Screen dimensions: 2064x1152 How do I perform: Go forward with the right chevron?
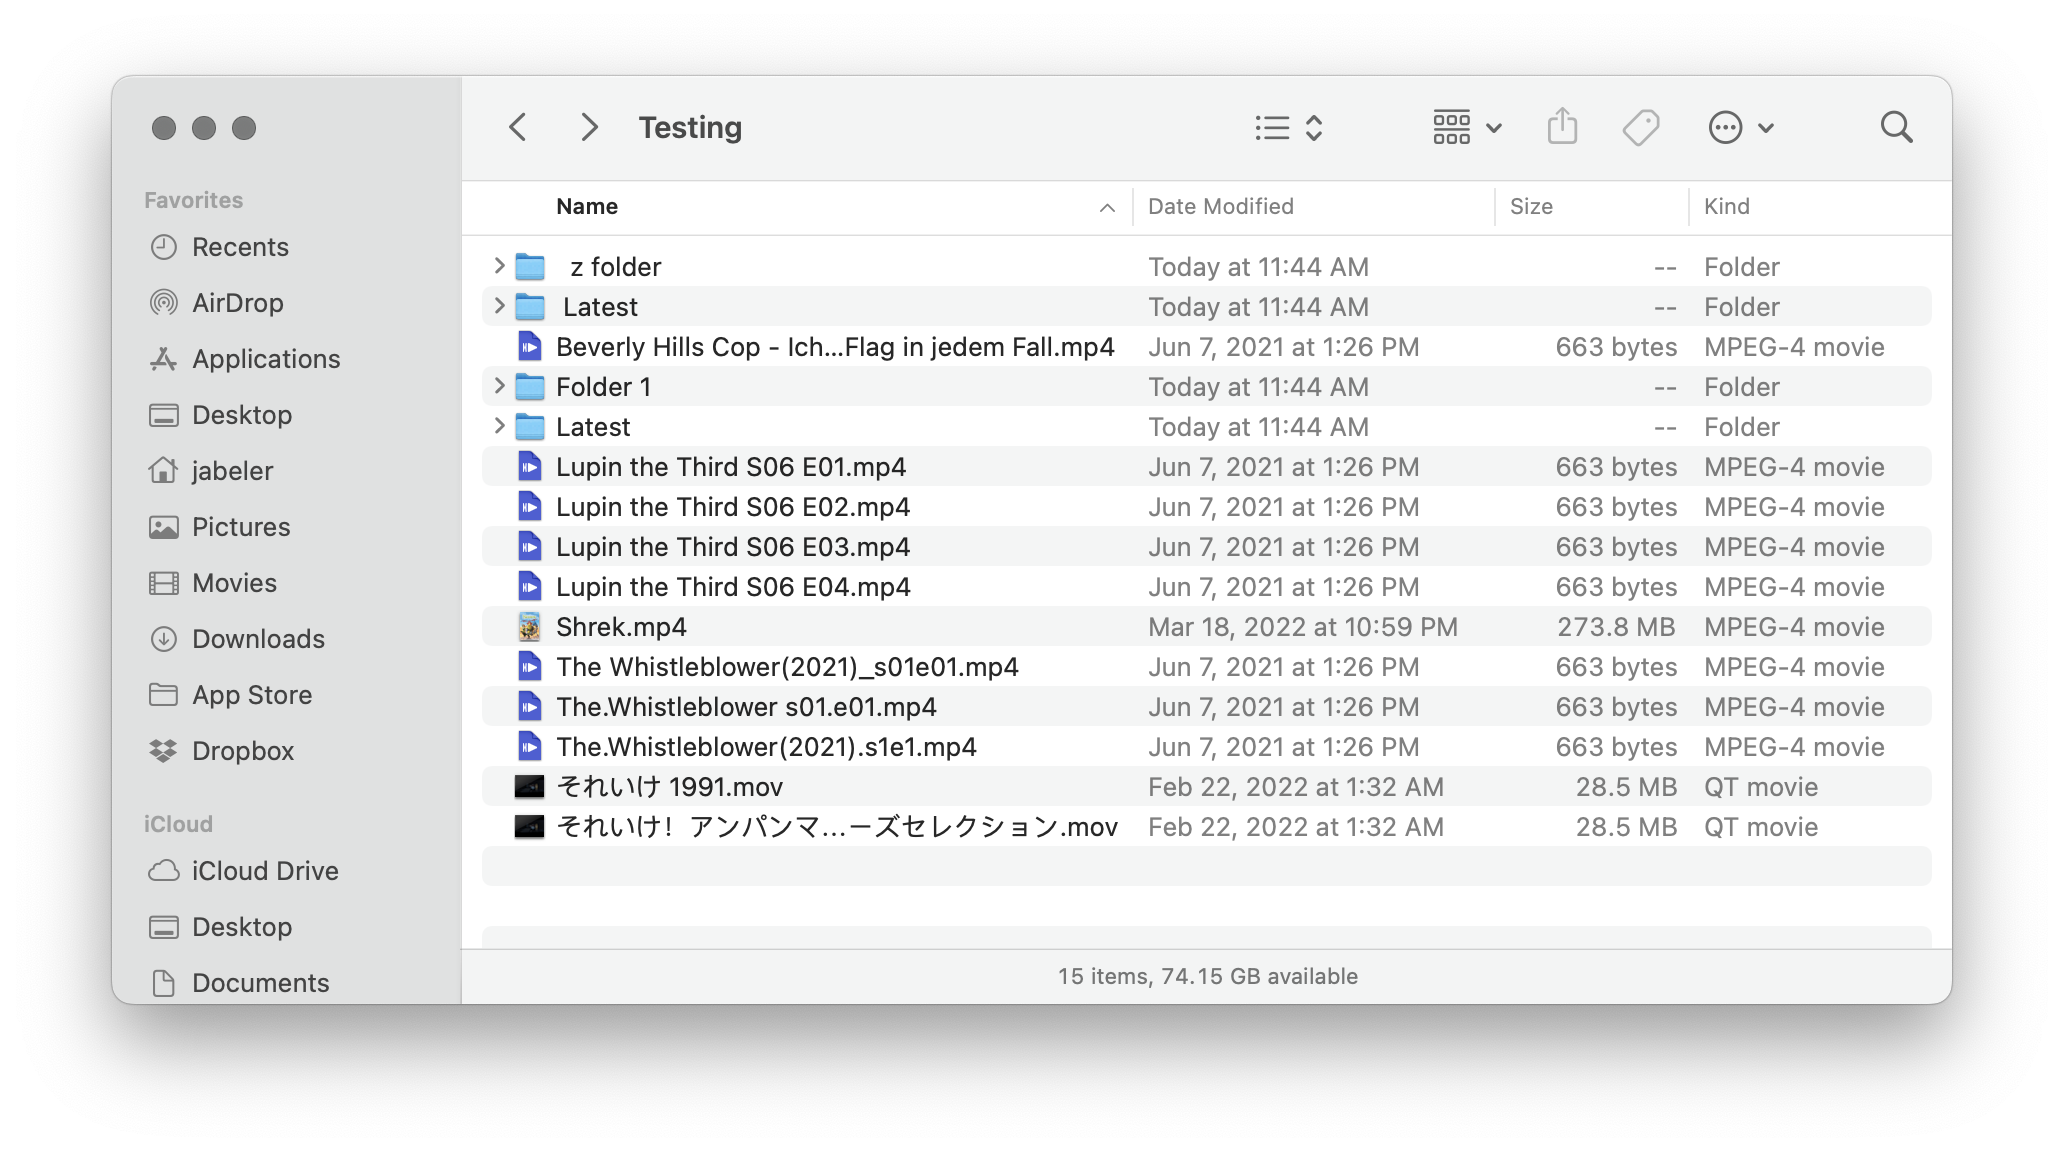[x=589, y=128]
